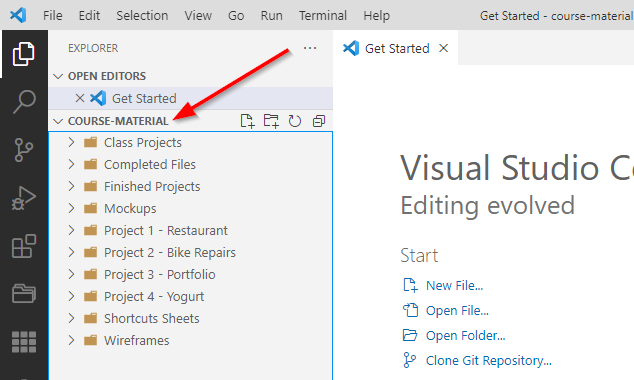Image resolution: width=634 pixels, height=380 pixels.
Task: Create a new file in COURSE-MATERIAL
Action: [247, 121]
